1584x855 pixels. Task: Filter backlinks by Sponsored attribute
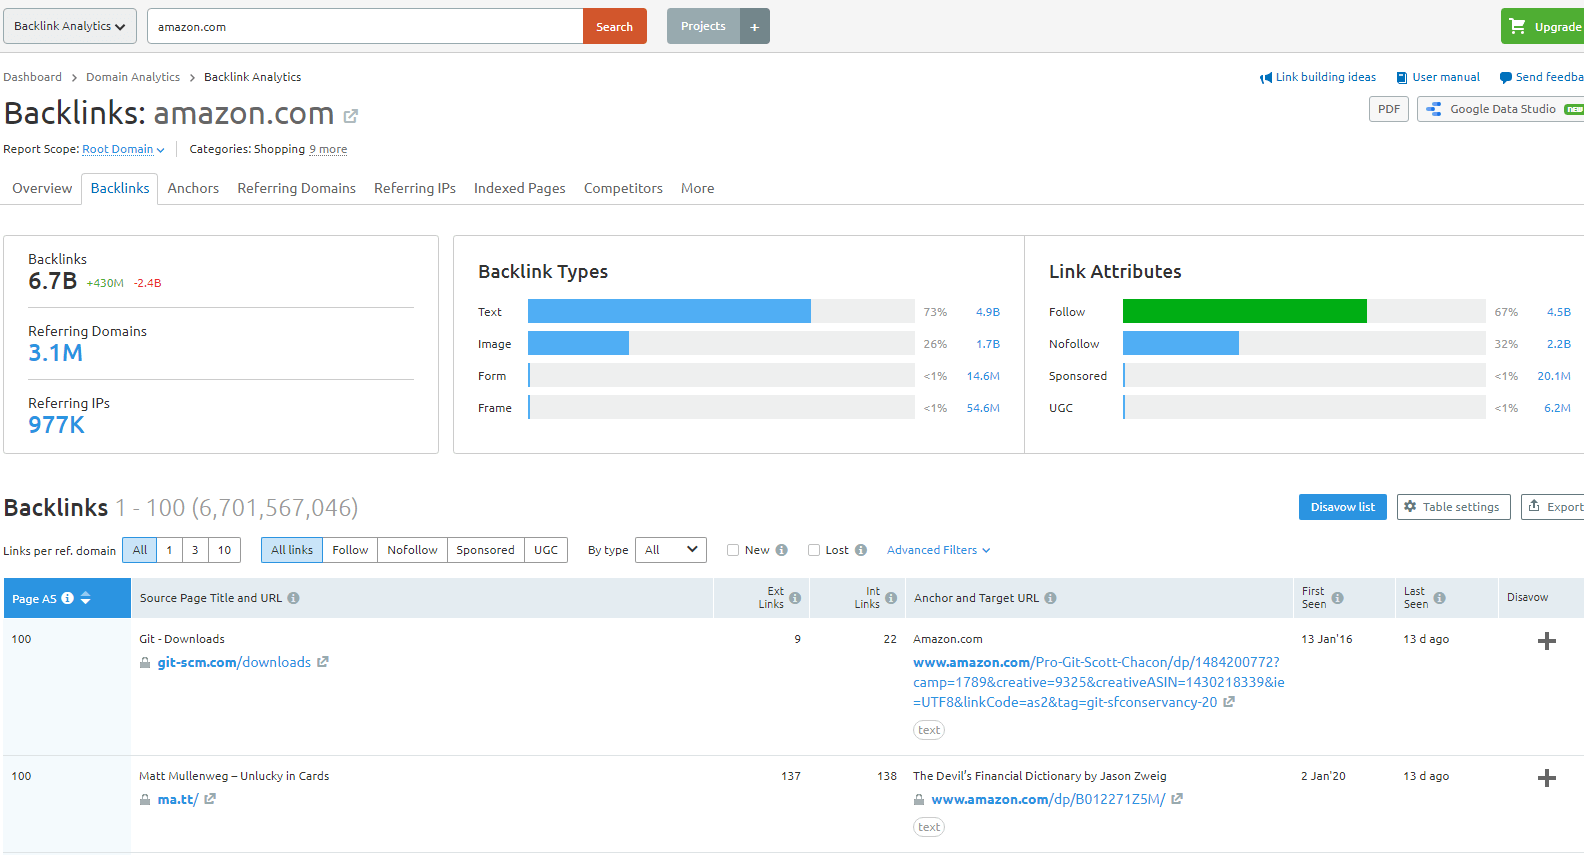pyautogui.click(x=485, y=550)
